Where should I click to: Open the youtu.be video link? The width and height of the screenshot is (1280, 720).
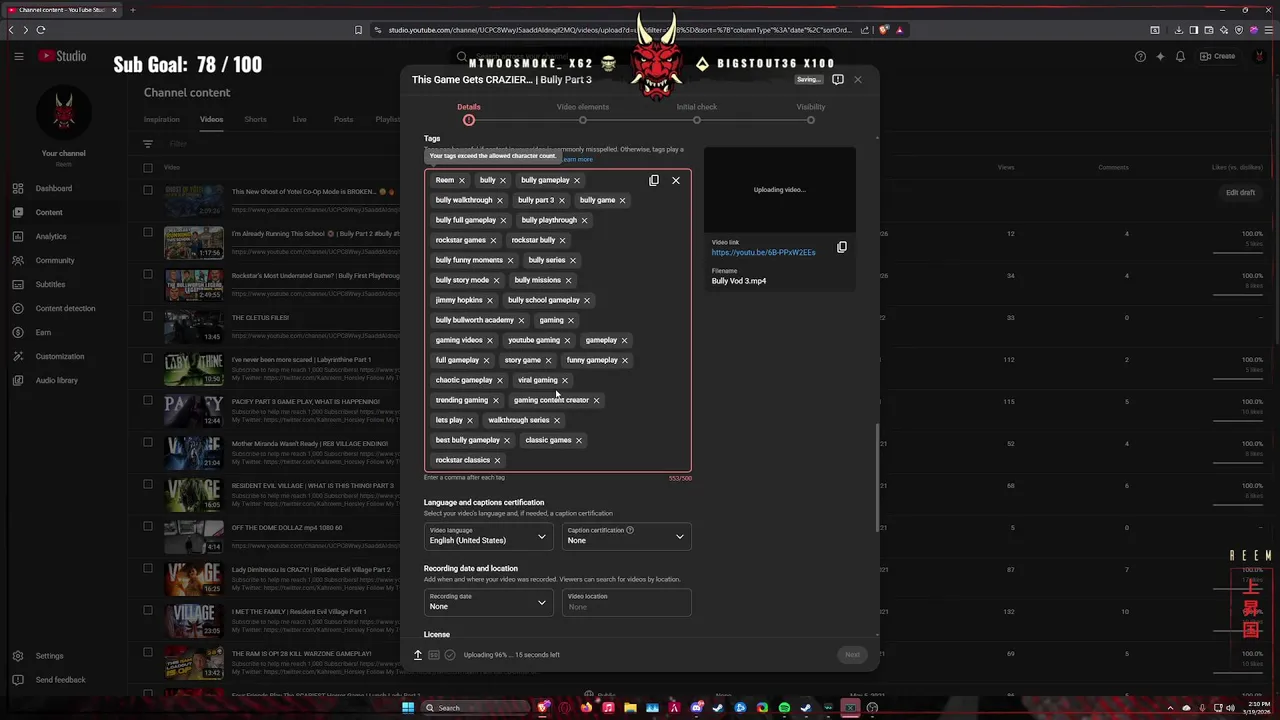[763, 253]
